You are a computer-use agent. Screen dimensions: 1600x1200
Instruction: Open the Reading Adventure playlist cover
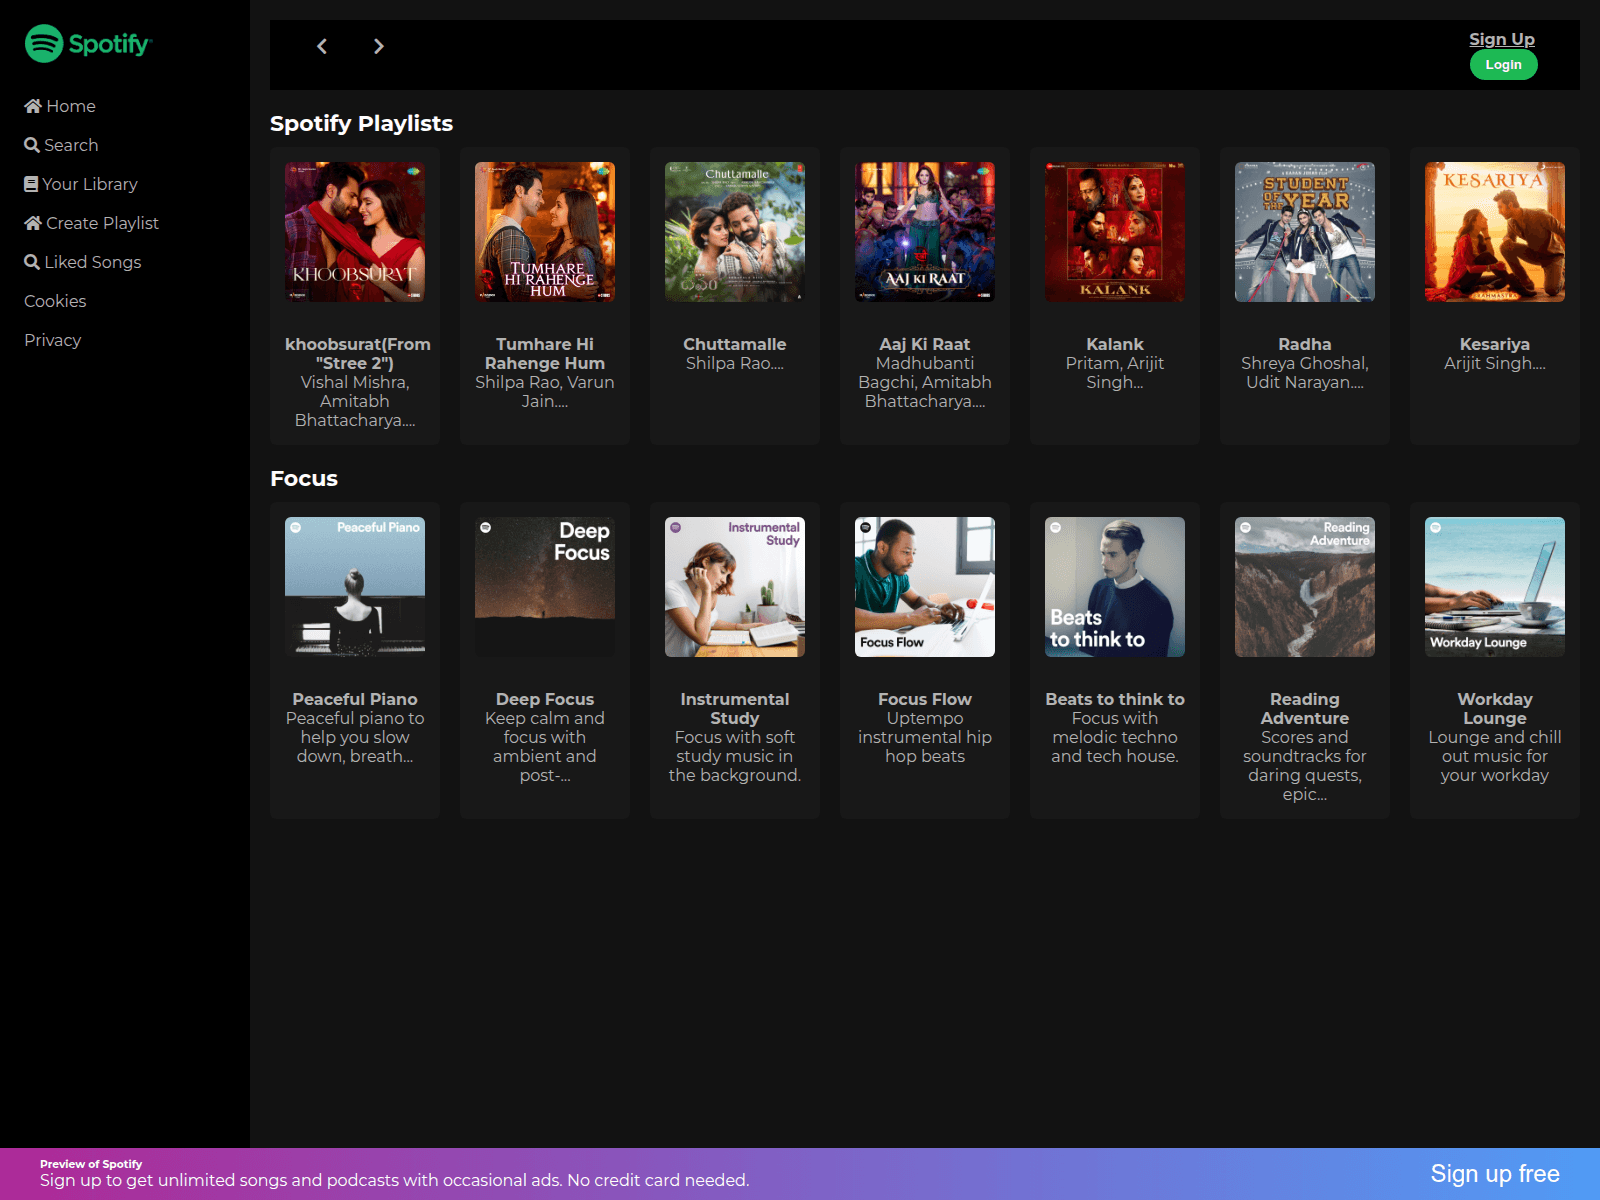point(1305,587)
